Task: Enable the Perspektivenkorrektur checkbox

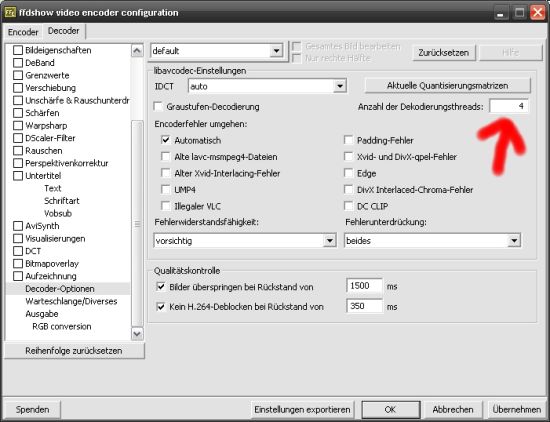Action: [18, 163]
